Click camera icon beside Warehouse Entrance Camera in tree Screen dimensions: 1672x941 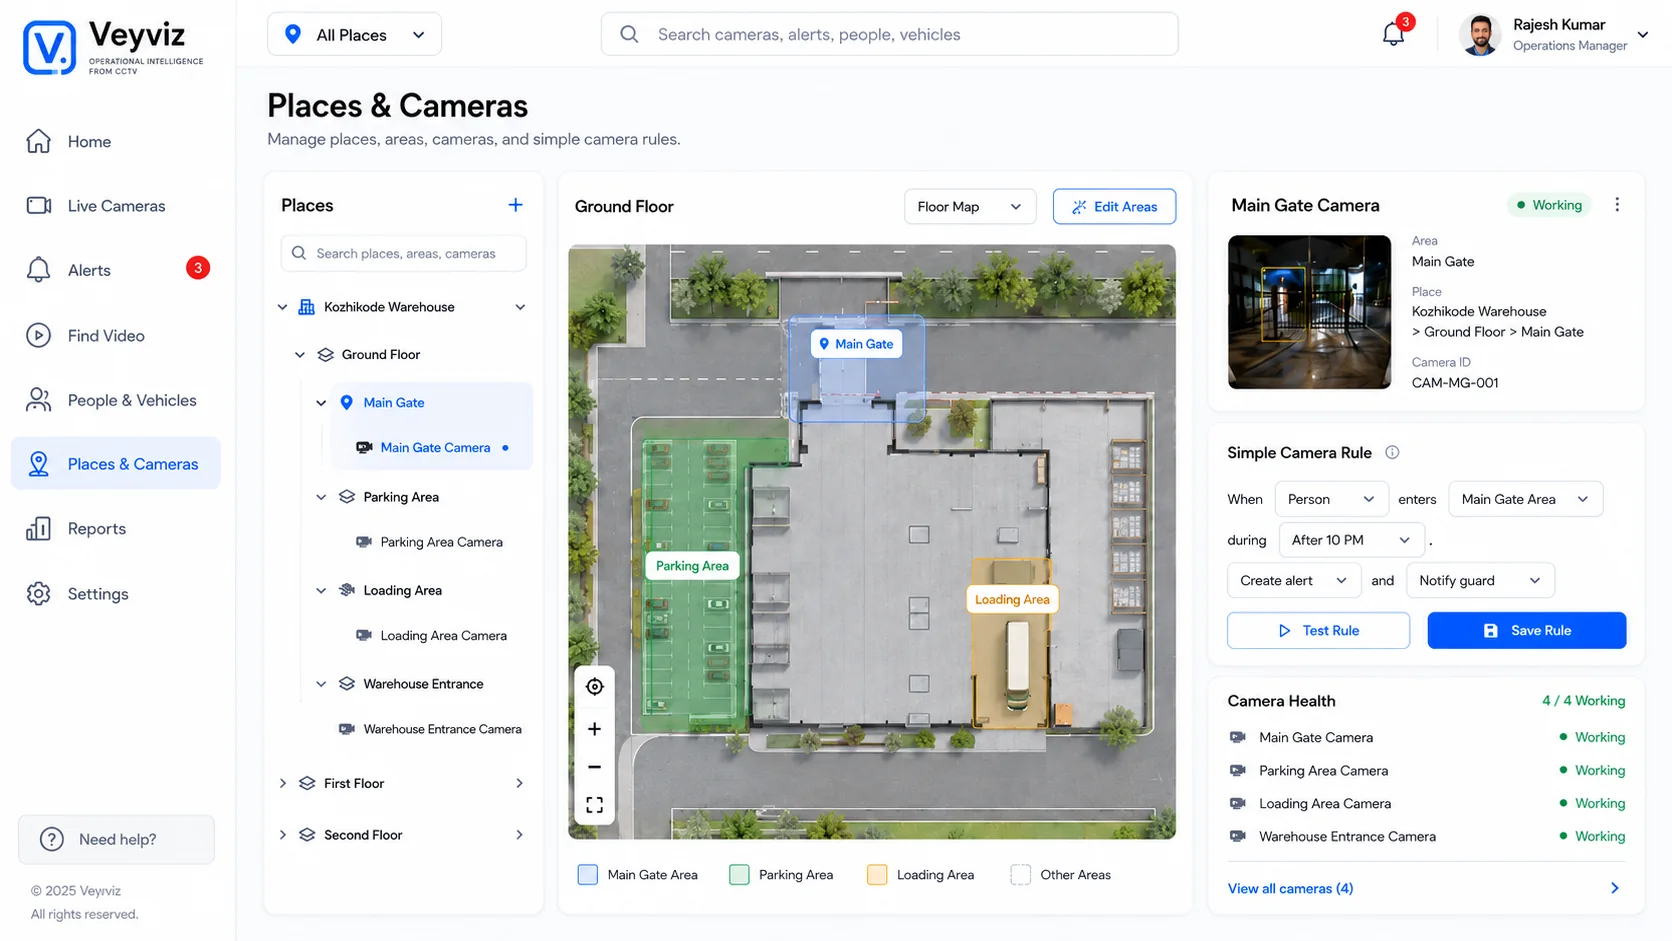347,729
